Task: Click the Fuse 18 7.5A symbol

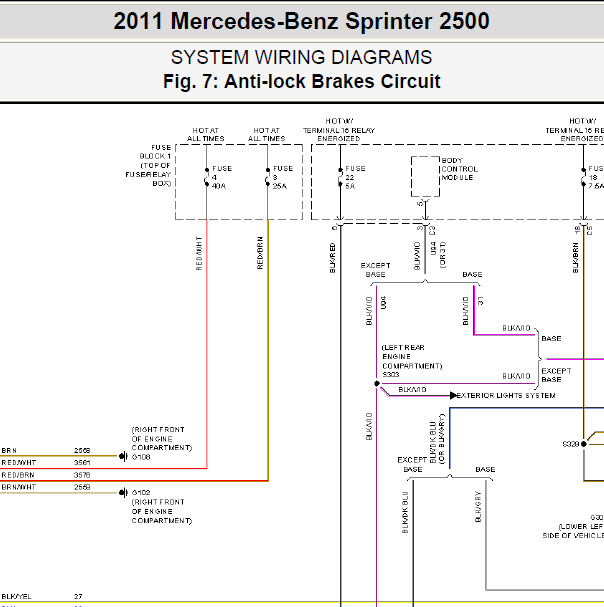Action: [584, 177]
